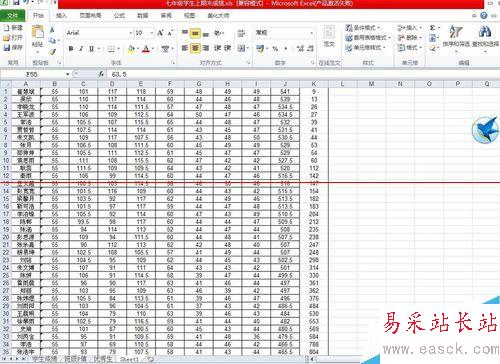Switch to the View 视图 tab

[189, 15]
